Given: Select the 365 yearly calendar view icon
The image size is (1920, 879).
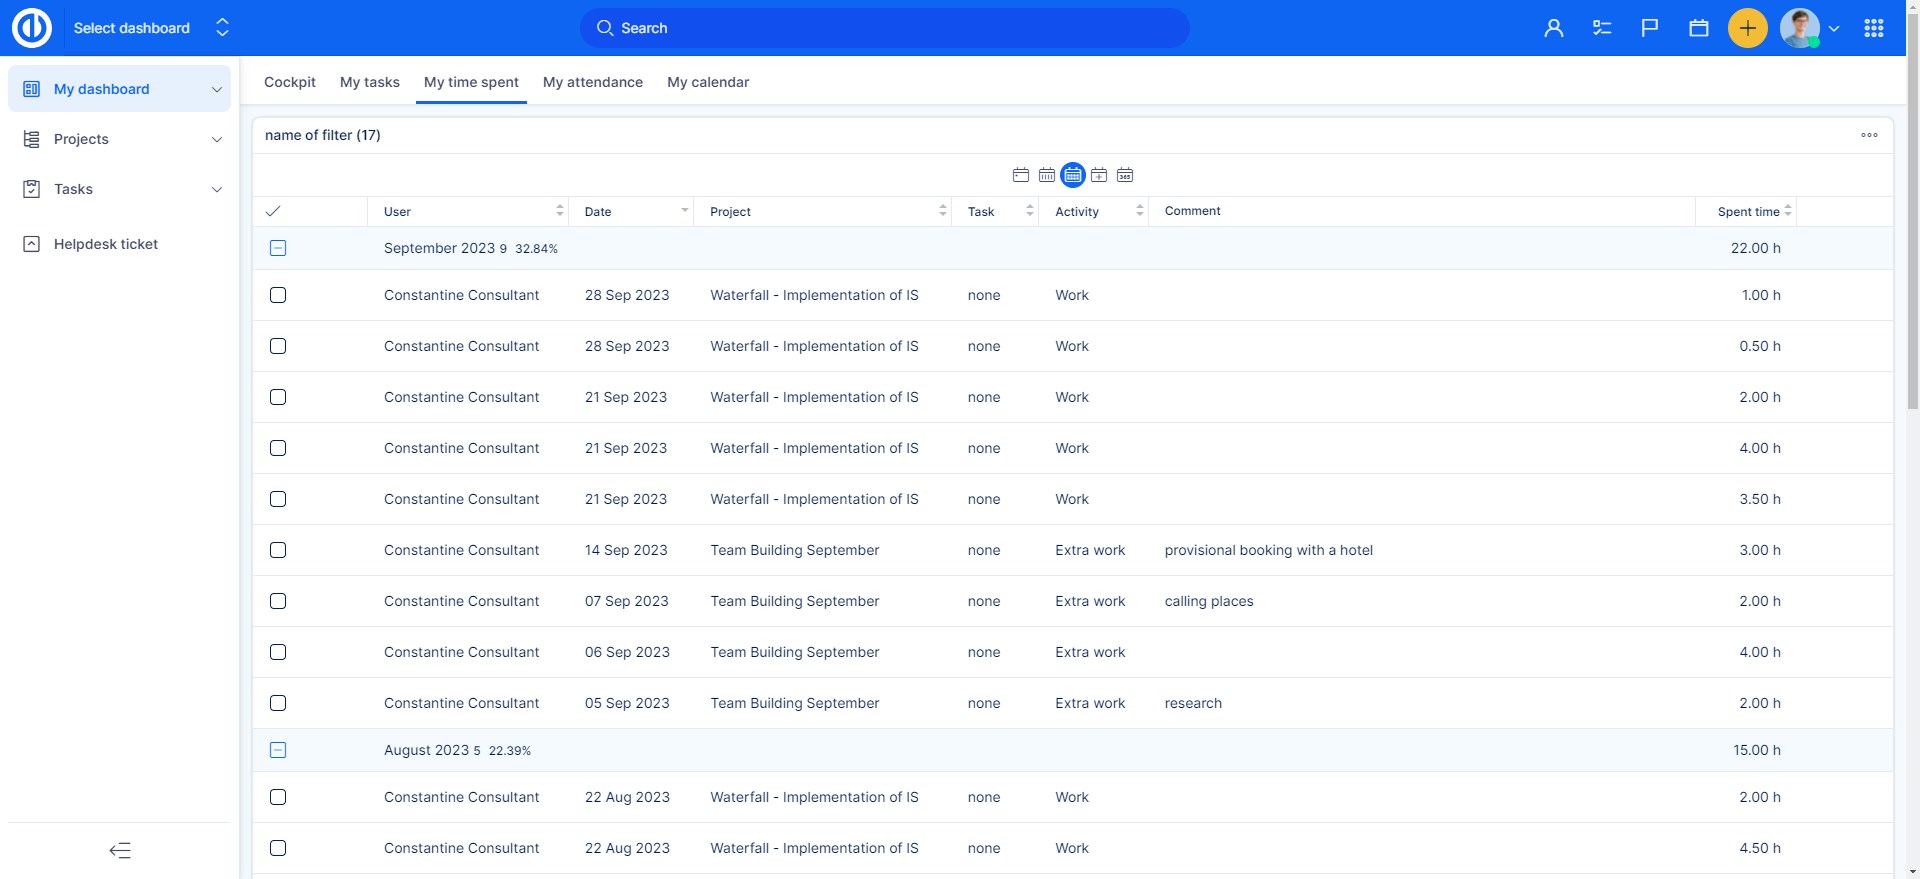Looking at the screenshot, I should (1125, 175).
